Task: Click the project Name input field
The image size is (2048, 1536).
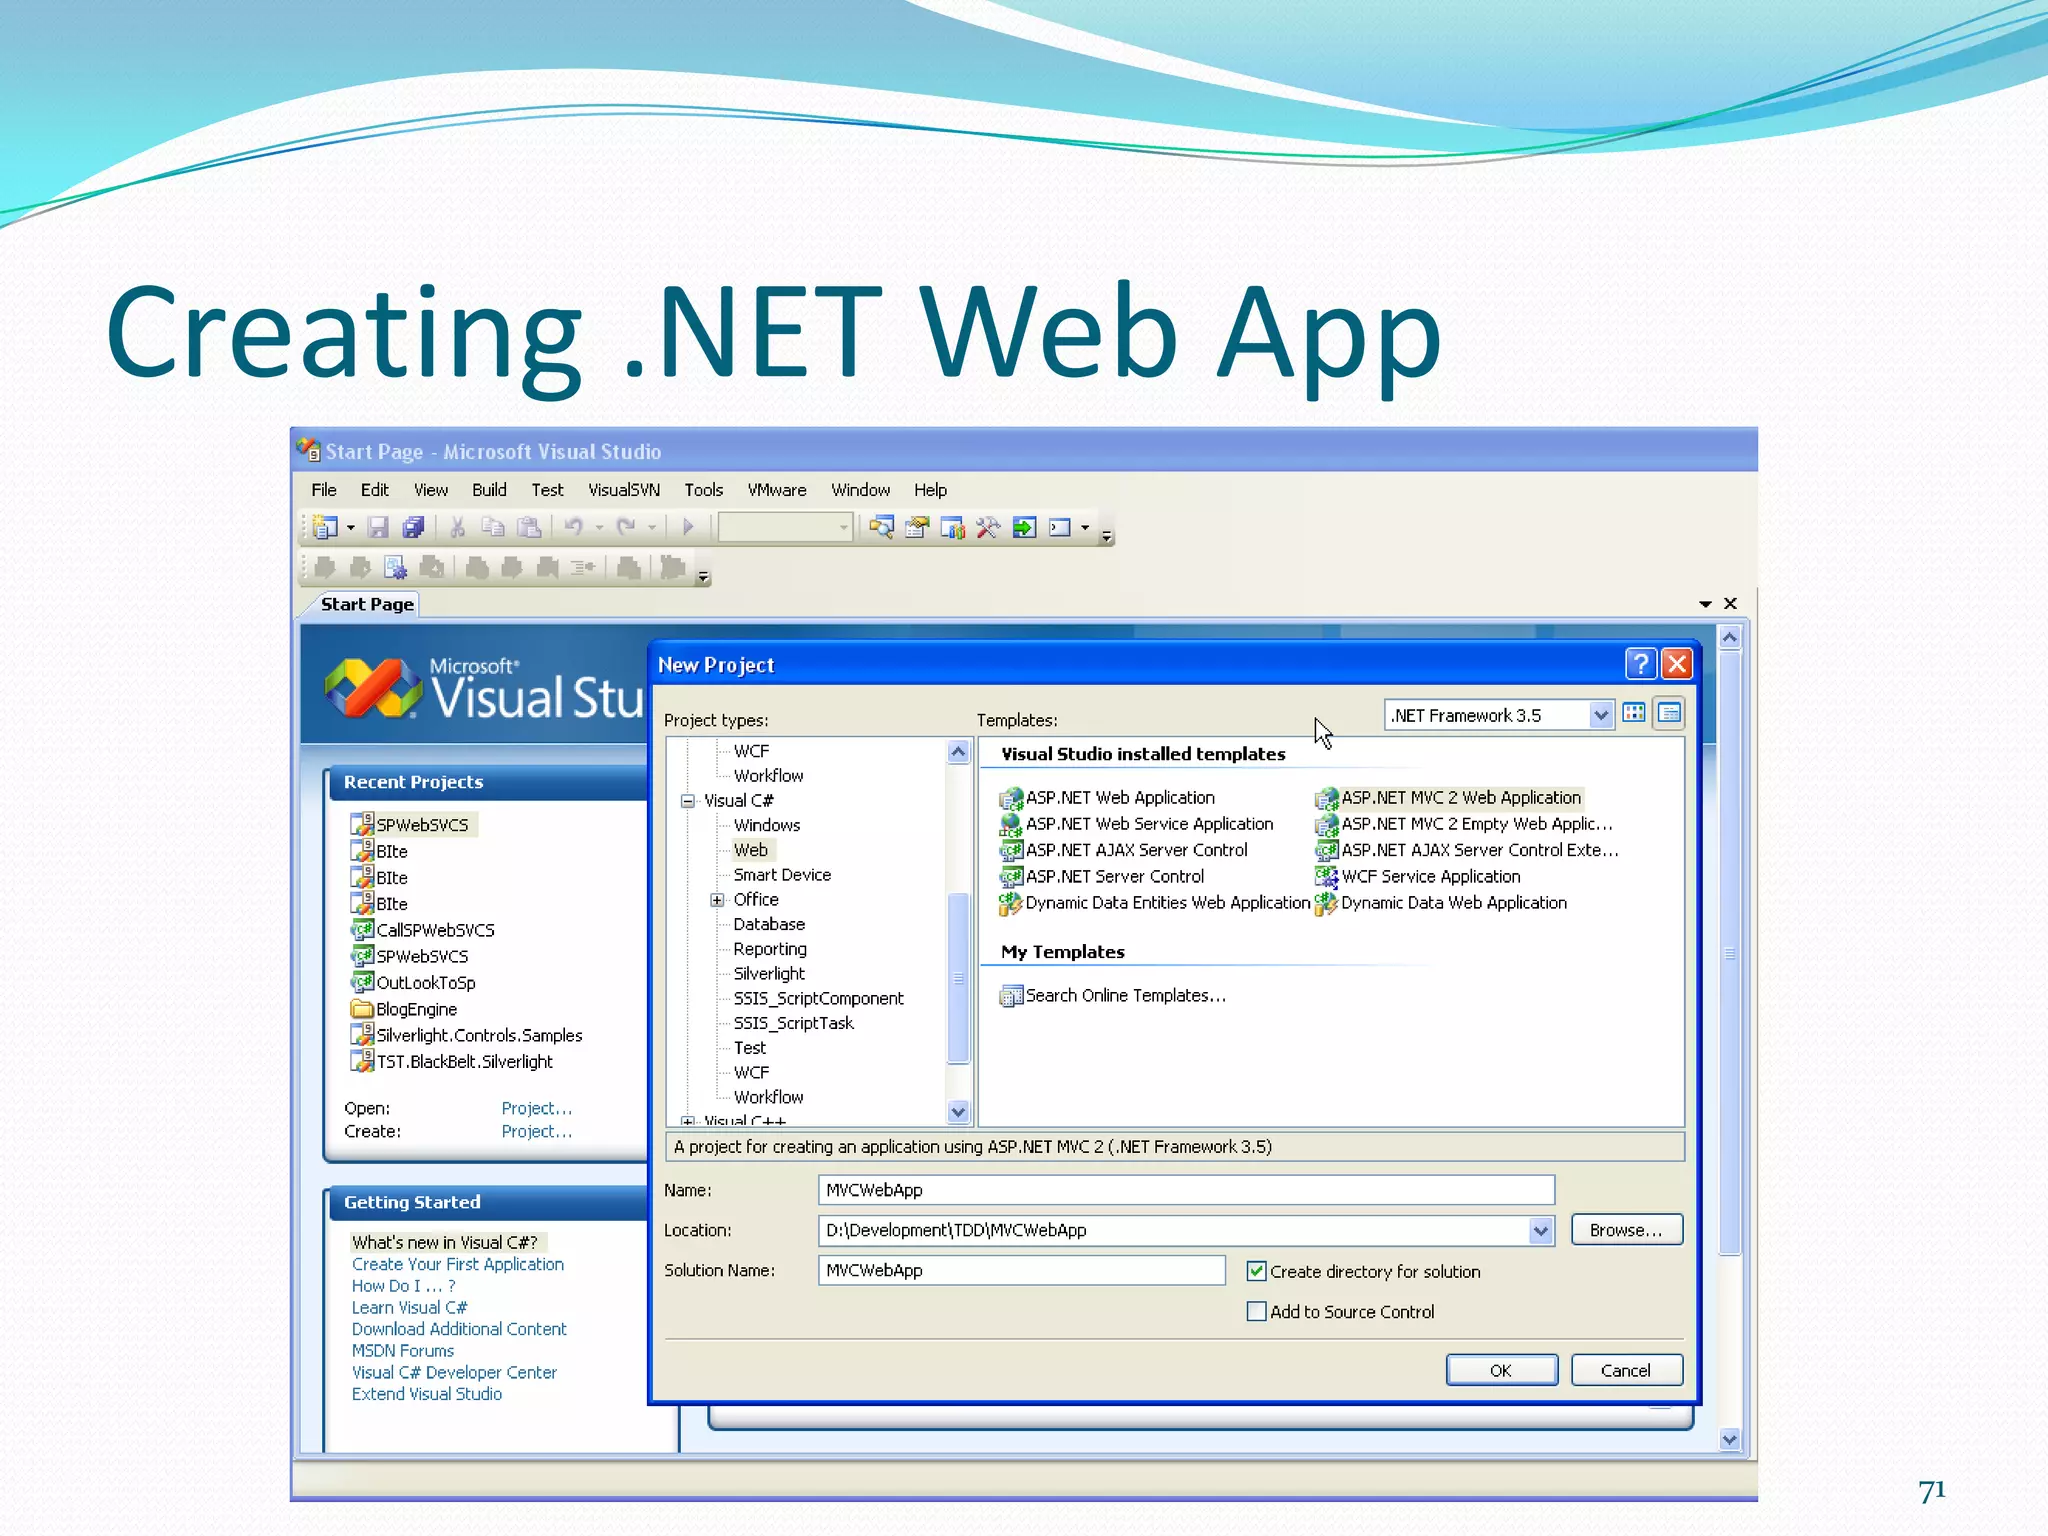Action: click(1186, 1190)
